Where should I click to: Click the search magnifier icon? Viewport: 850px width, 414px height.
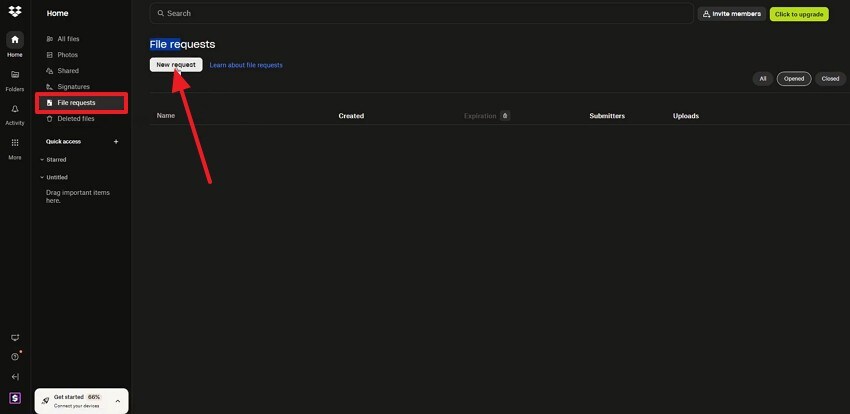click(x=160, y=13)
